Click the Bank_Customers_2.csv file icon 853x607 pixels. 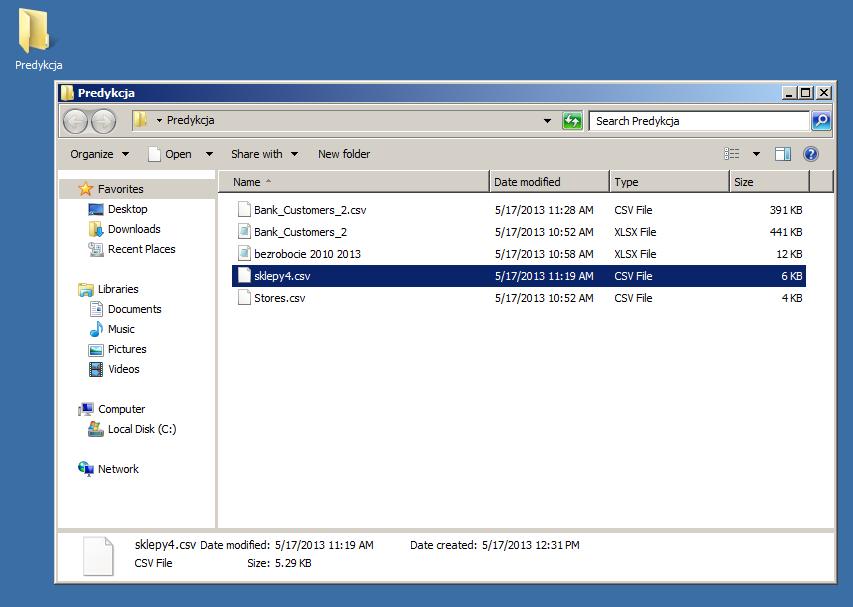(244, 210)
